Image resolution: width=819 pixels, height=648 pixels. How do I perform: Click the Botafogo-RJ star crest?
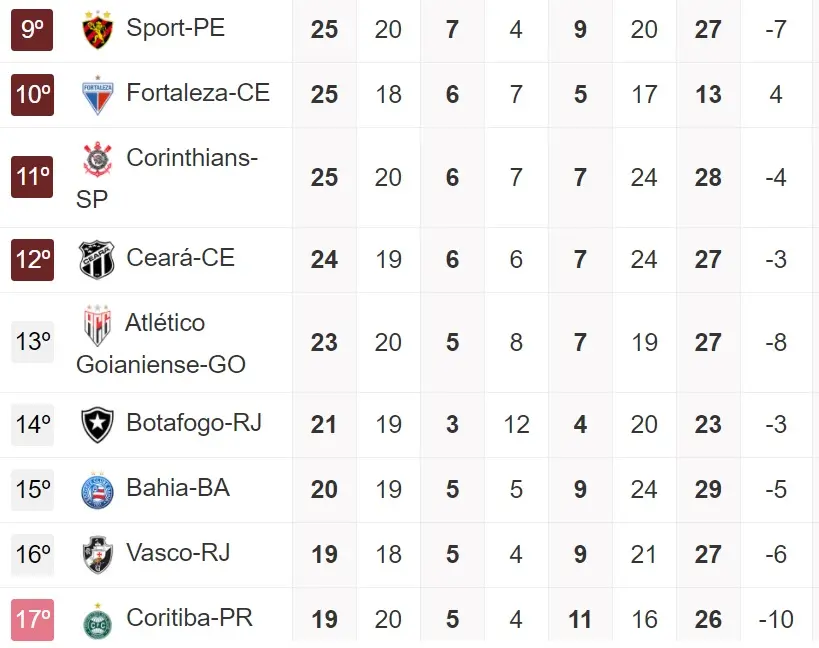coord(97,425)
